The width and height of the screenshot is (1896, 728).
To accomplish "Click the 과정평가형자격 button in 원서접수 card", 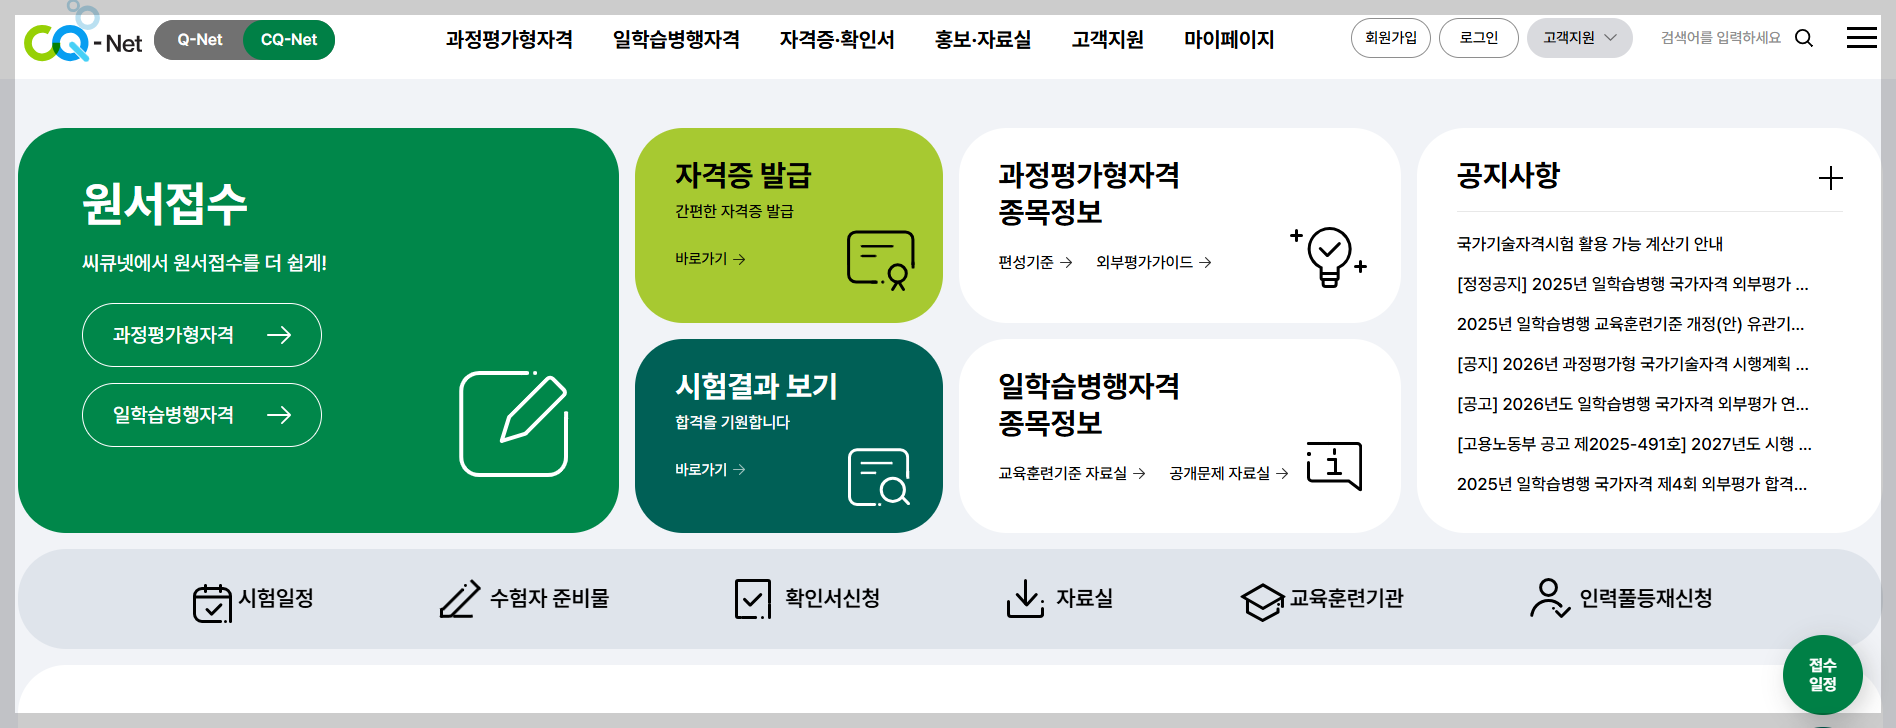I will click(202, 335).
